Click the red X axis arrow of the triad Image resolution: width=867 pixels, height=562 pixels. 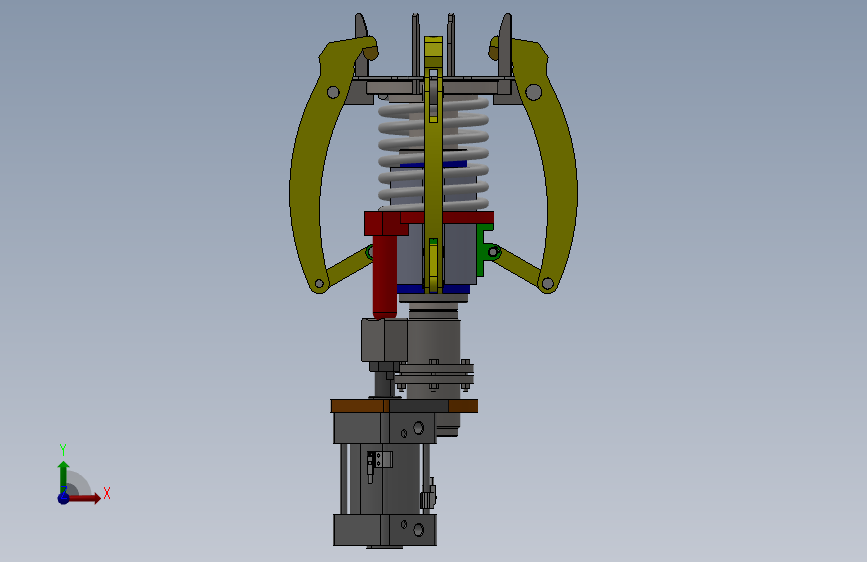click(x=84, y=498)
